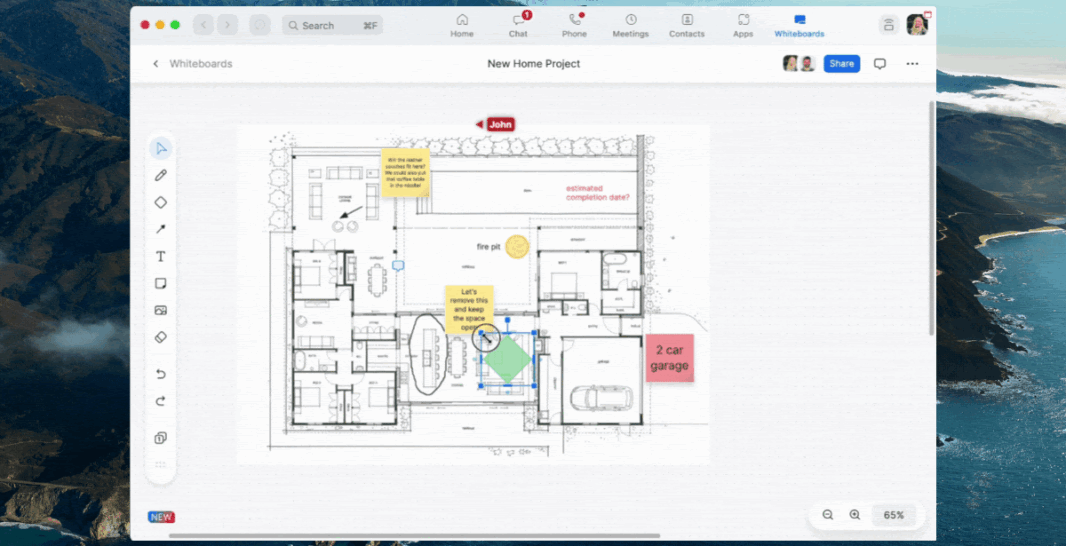Select the Pen drawing tool
The image size is (1066, 546).
(160, 175)
